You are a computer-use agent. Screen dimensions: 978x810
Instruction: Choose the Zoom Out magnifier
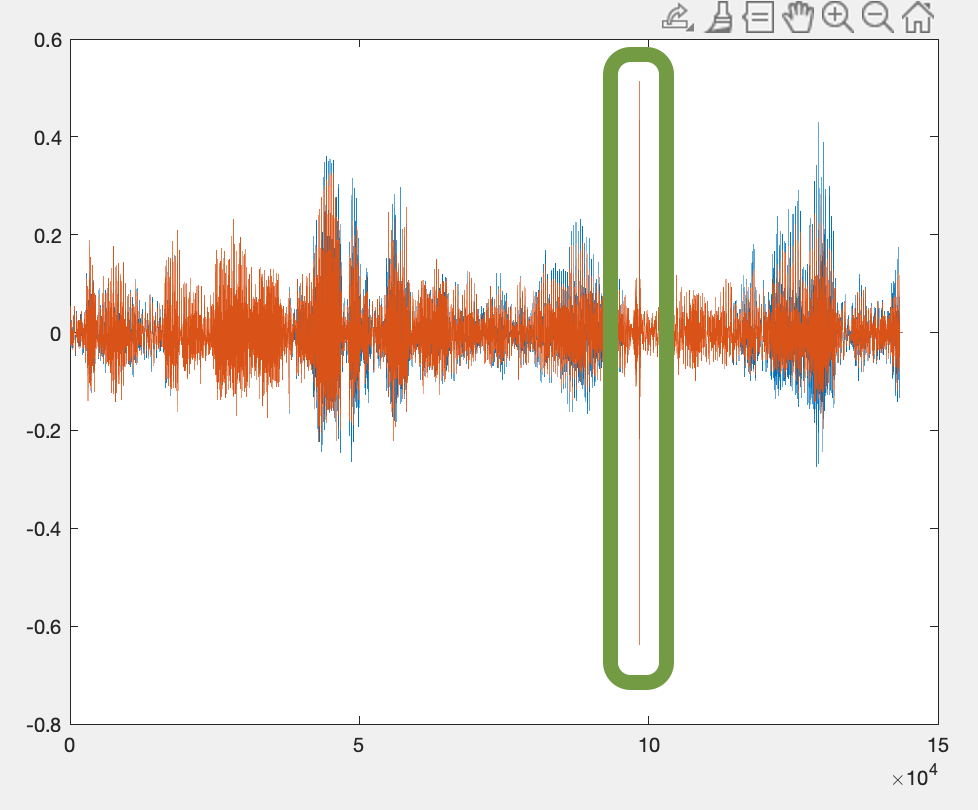877,17
